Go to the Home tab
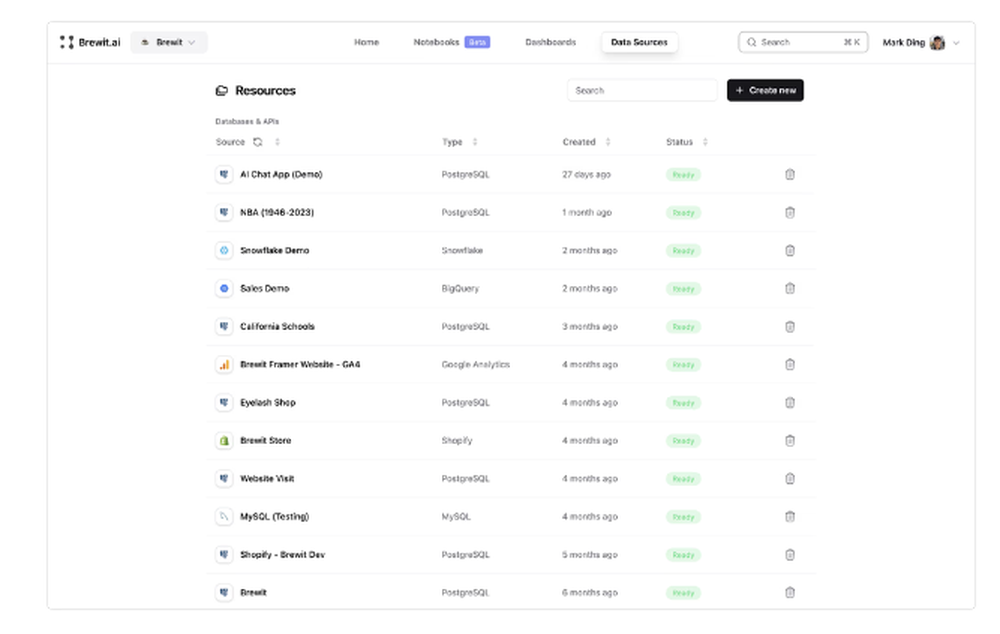1000x634 pixels. pyautogui.click(x=366, y=42)
